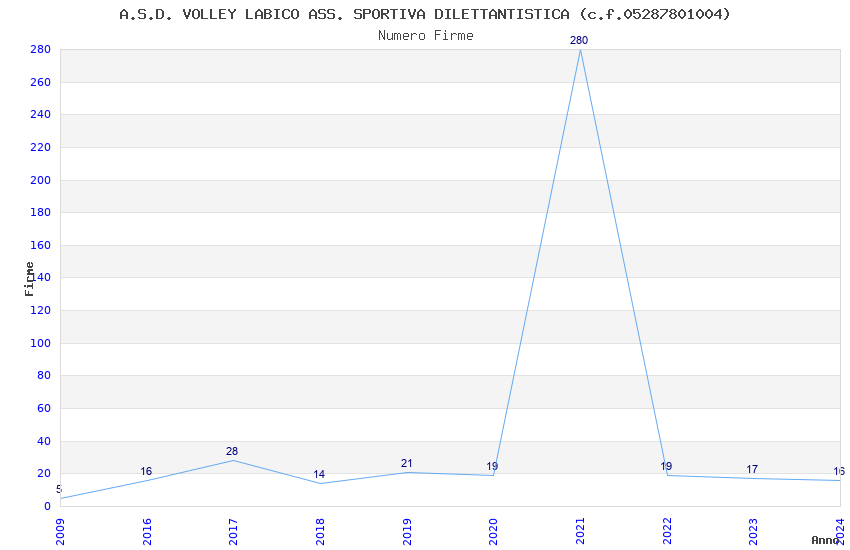Image resolution: width=850 pixels, height=550 pixels.
Task: Click data label 14 above 2018 point
Action: (319, 474)
